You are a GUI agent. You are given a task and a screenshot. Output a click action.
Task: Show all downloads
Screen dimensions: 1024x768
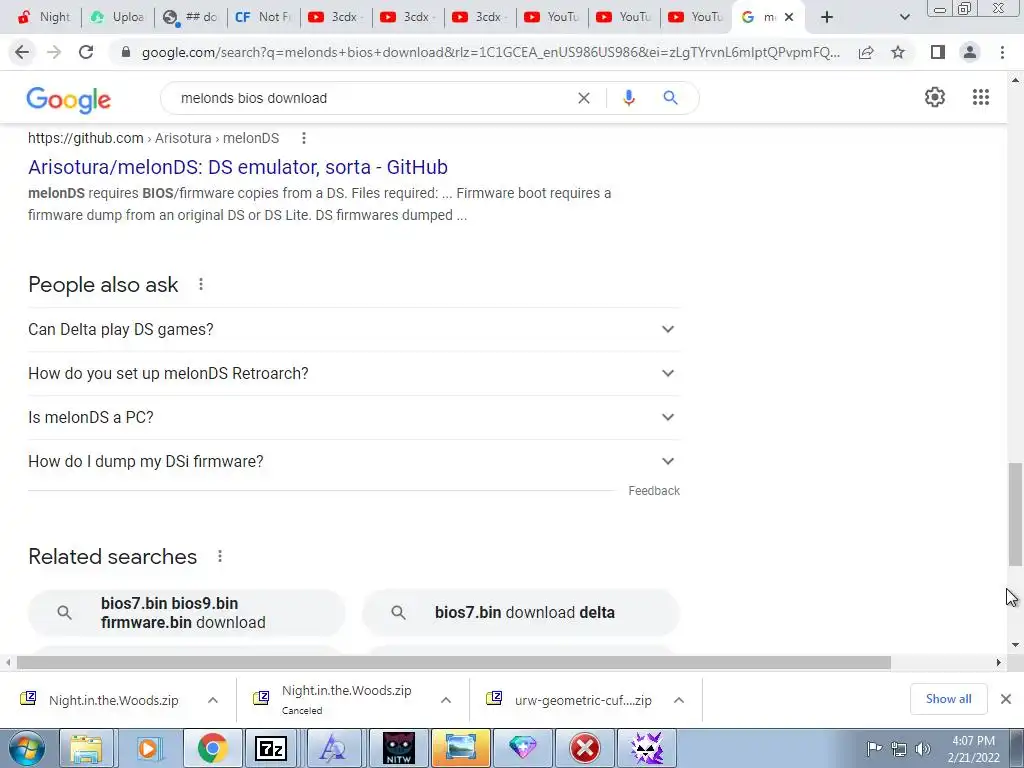(948, 699)
